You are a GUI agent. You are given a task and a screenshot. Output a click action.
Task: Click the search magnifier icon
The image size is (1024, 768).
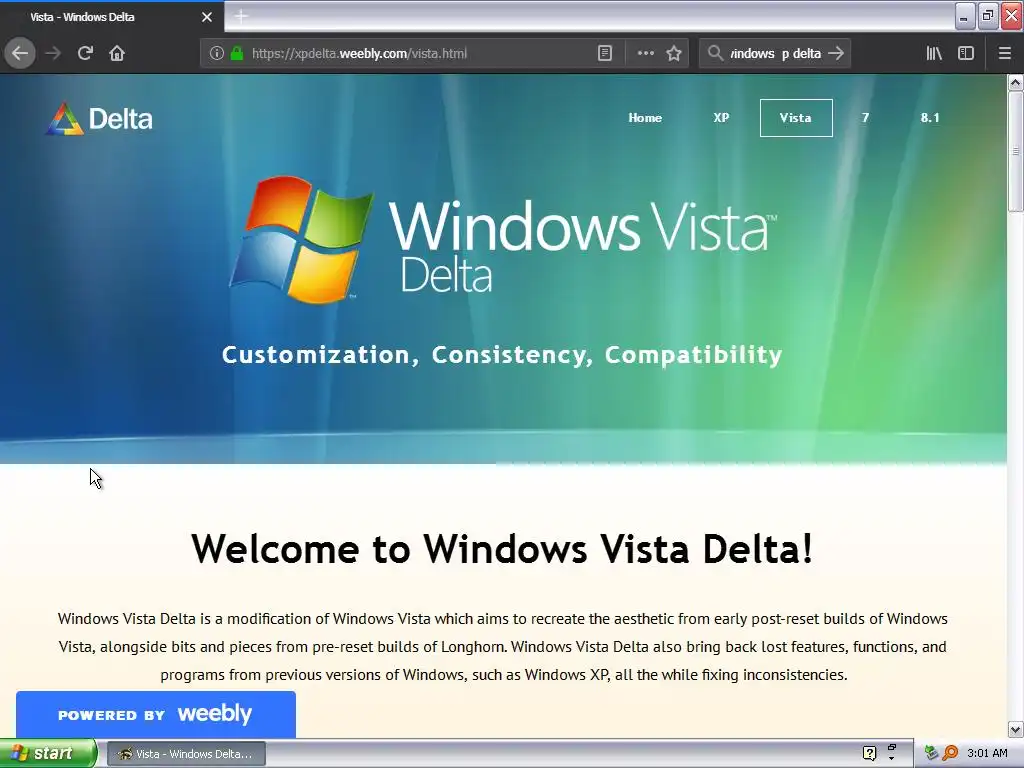(716, 53)
